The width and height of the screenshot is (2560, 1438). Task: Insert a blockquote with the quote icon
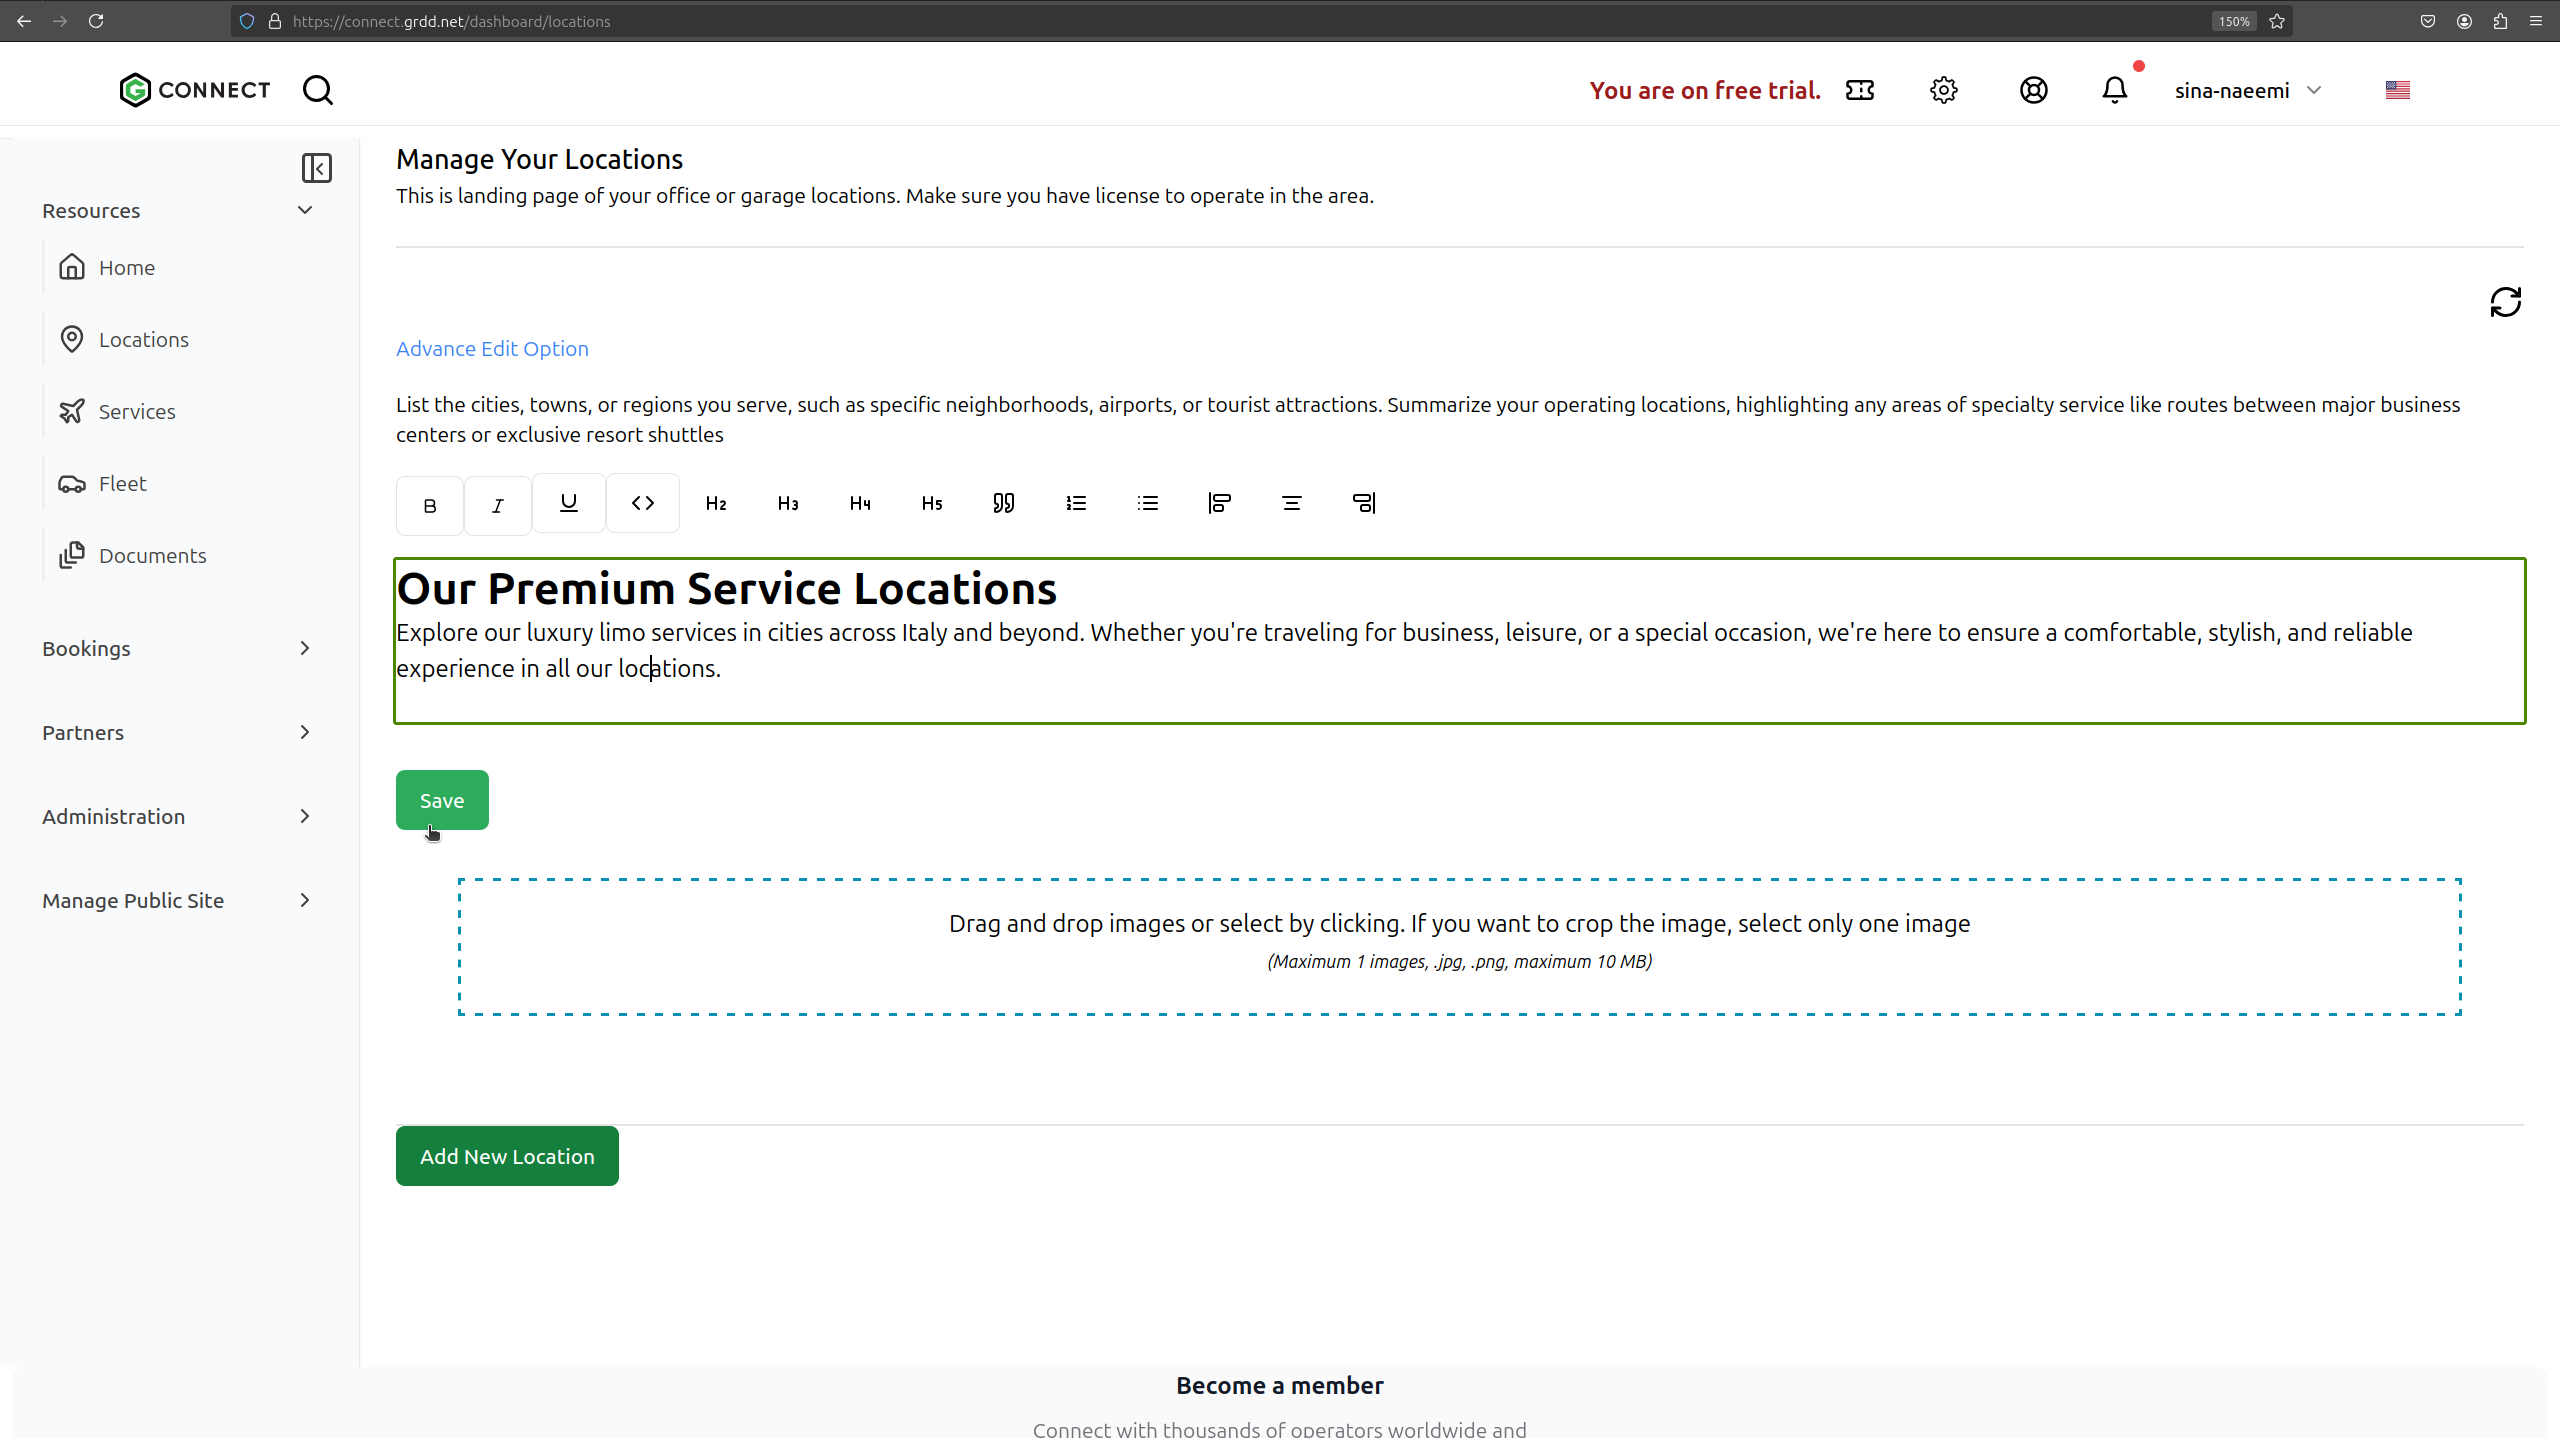(1004, 503)
